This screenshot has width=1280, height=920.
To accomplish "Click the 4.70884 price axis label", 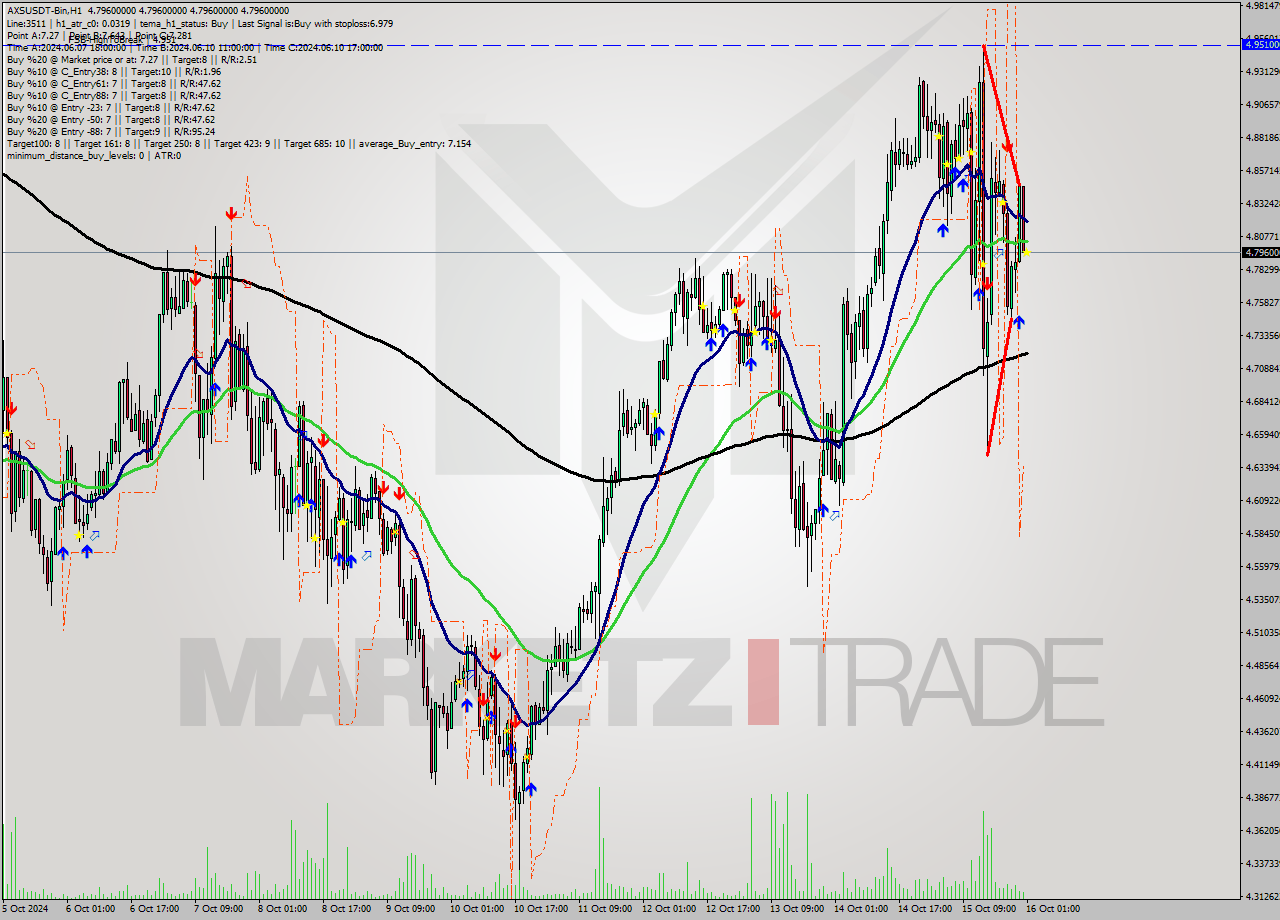I will pyautogui.click(x=1262, y=369).
